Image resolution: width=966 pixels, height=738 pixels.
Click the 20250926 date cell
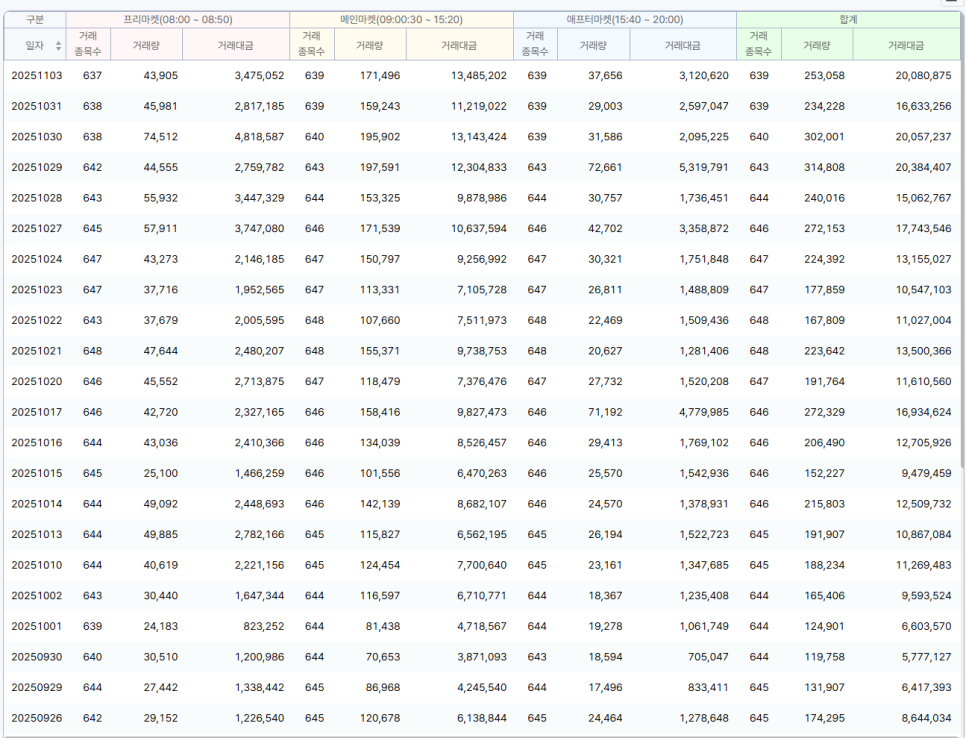click(36, 718)
